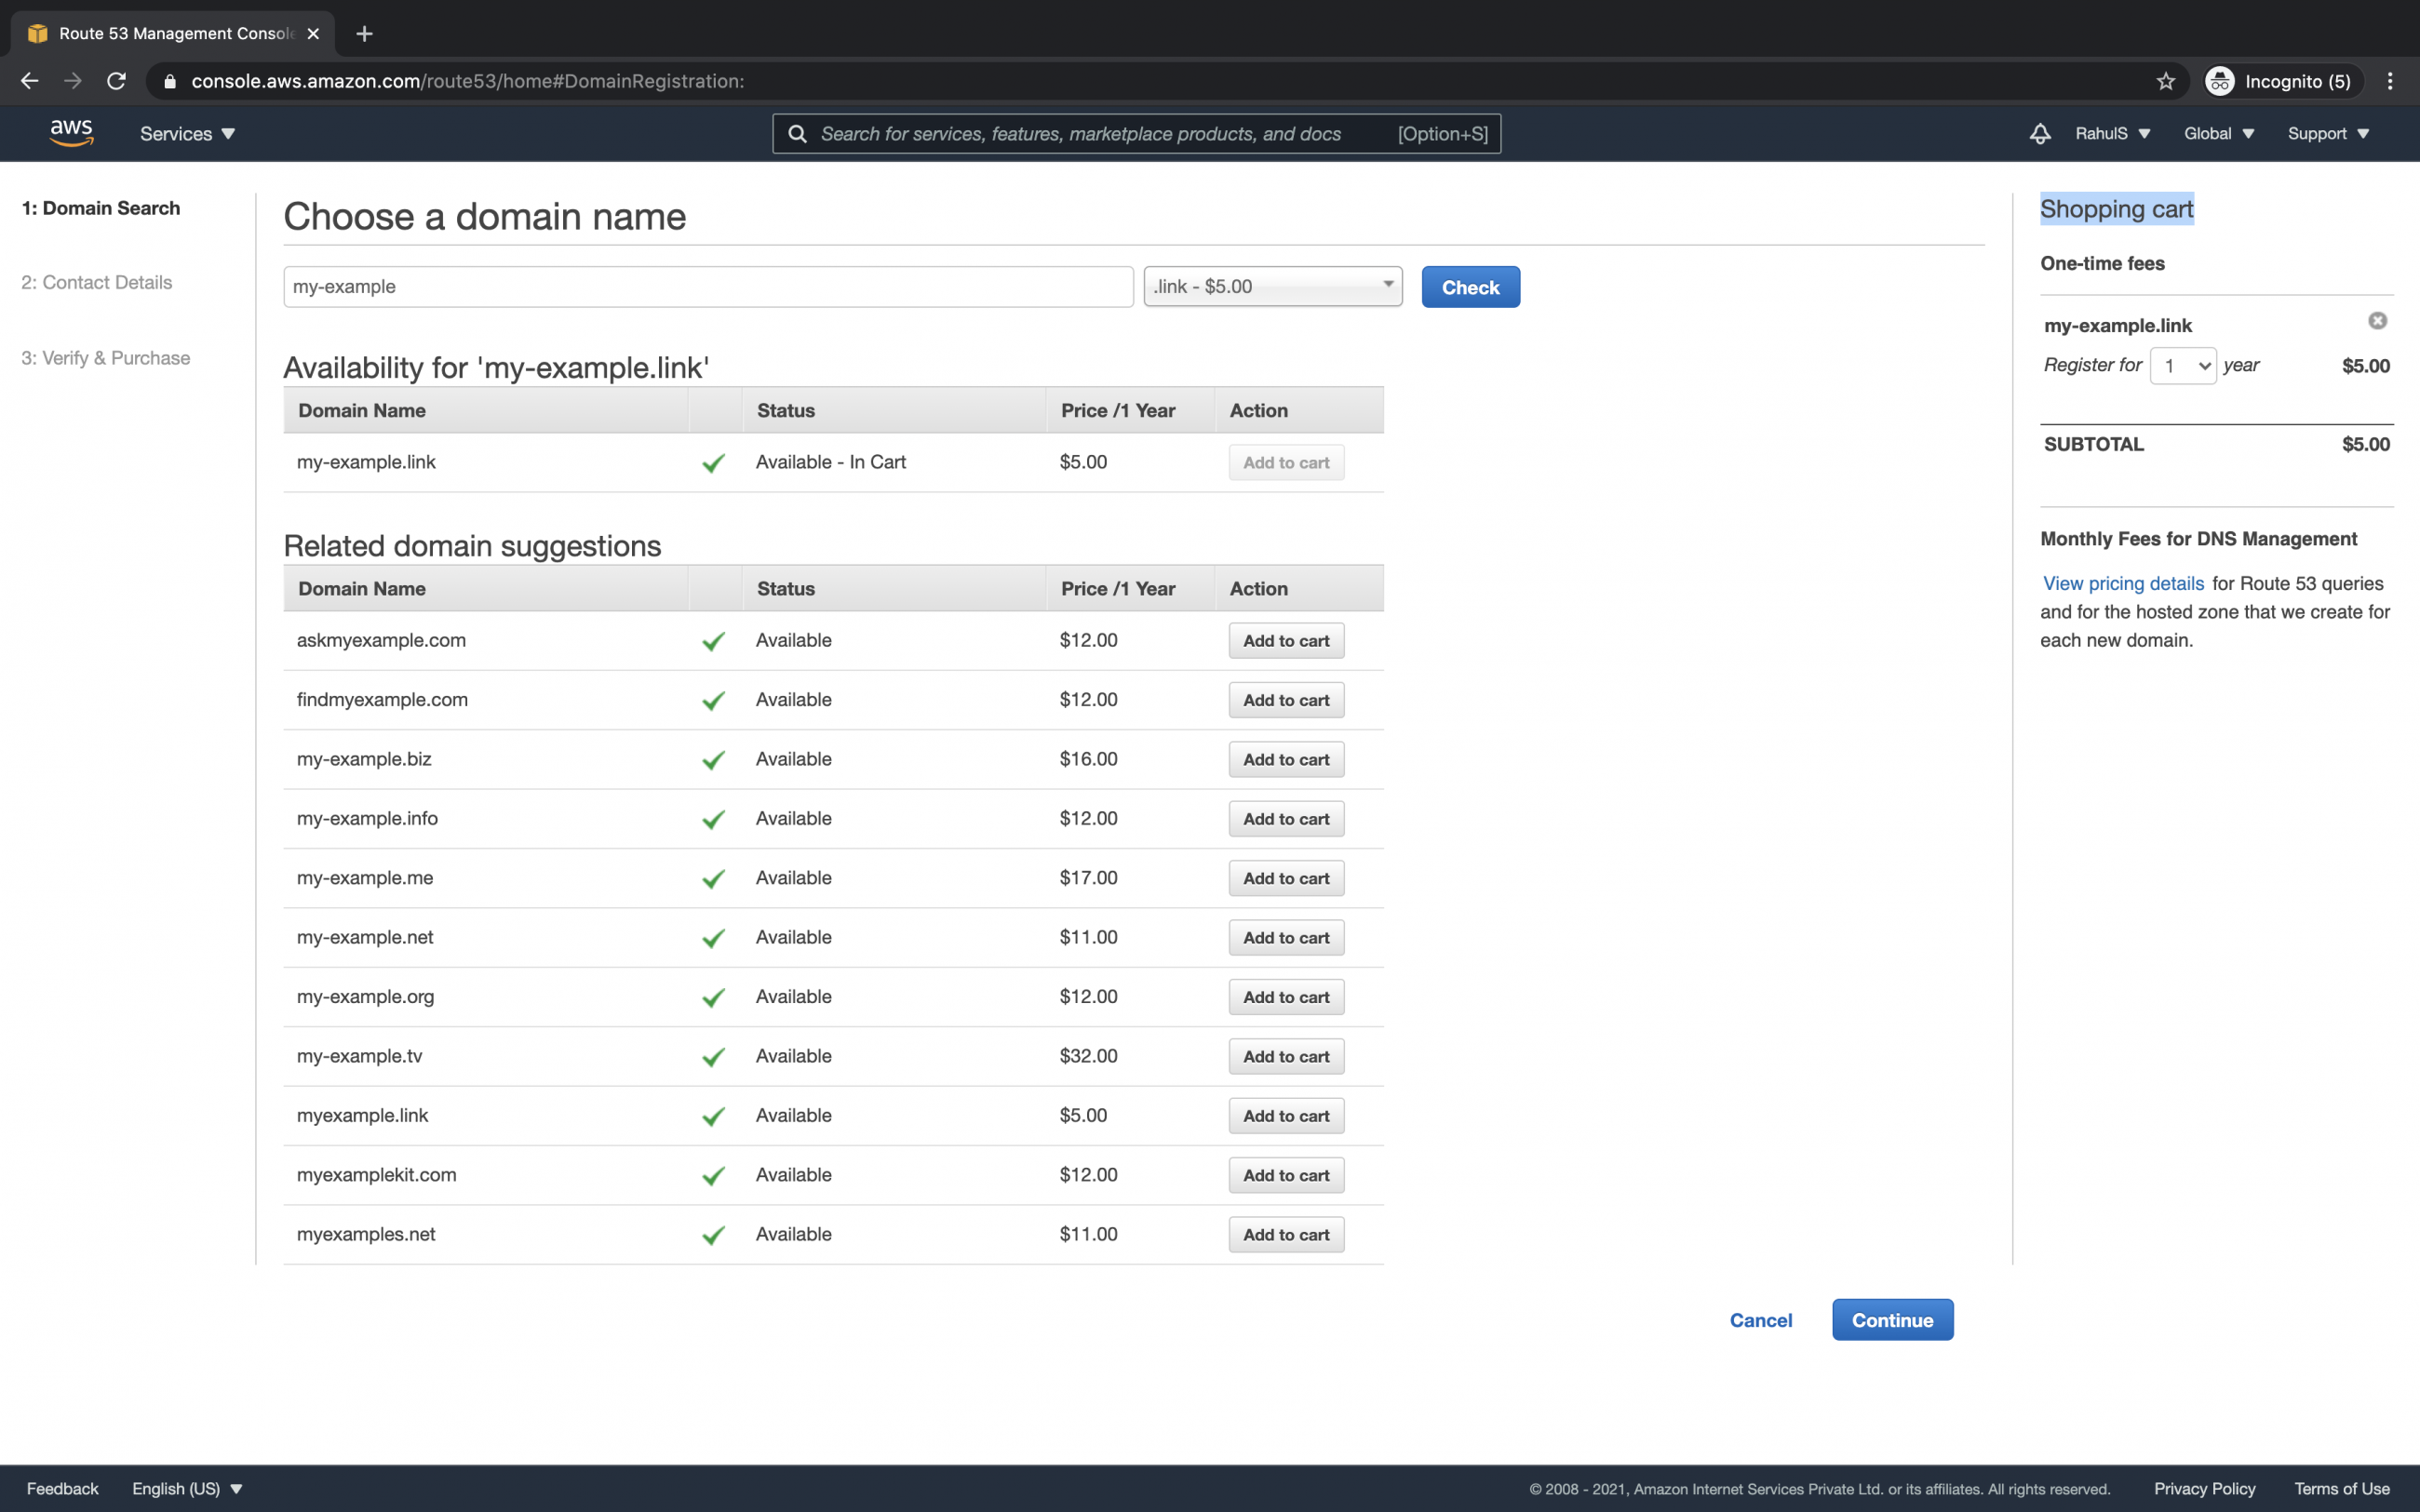Image resolution: width=2420 pixels, height=1512 pixels.
Task: Click inside the domain name search field
Action: click(707, 286)
